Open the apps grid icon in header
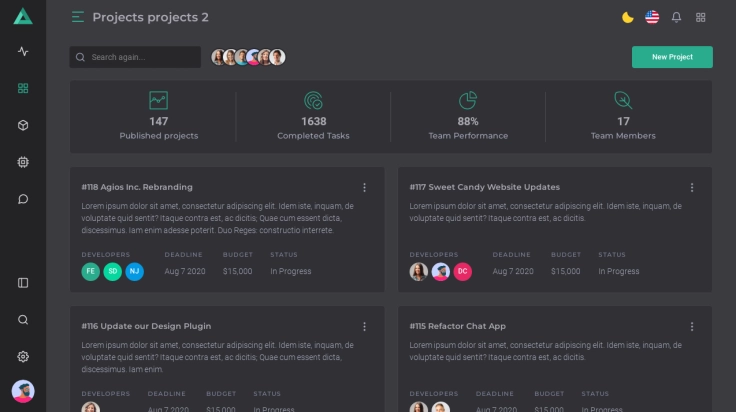Screen dimensions: 736x412 [701, 17]
